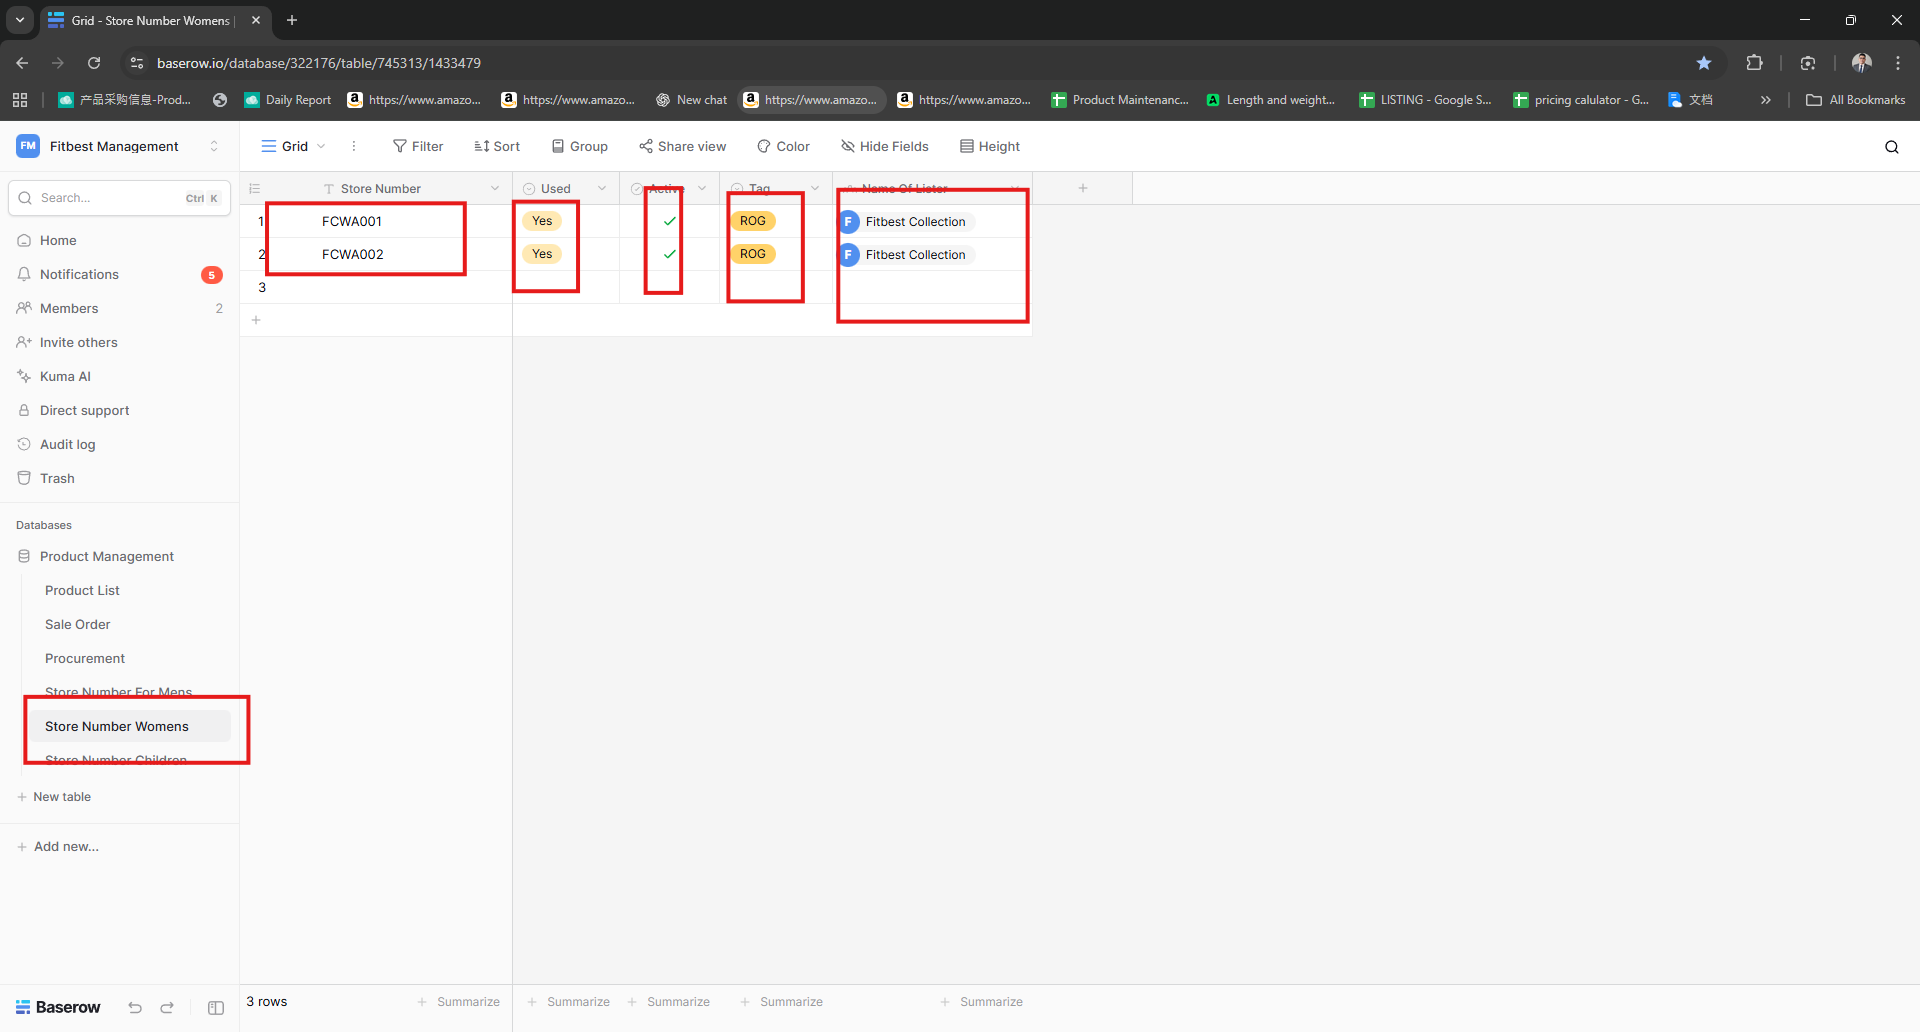1920x1032 pixels.
Task: Open Share view options
Action: 683,146
